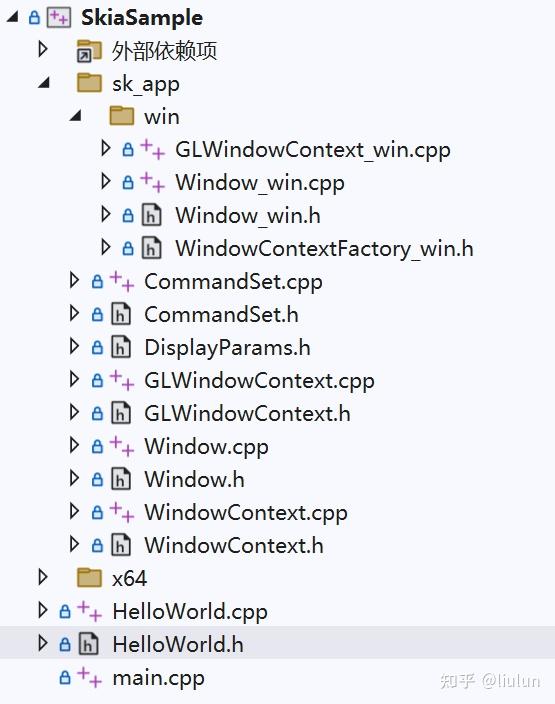Viewport: 555px width, 704px height.
Task: Select file WindowContext.h
Action: click(234, 546)
